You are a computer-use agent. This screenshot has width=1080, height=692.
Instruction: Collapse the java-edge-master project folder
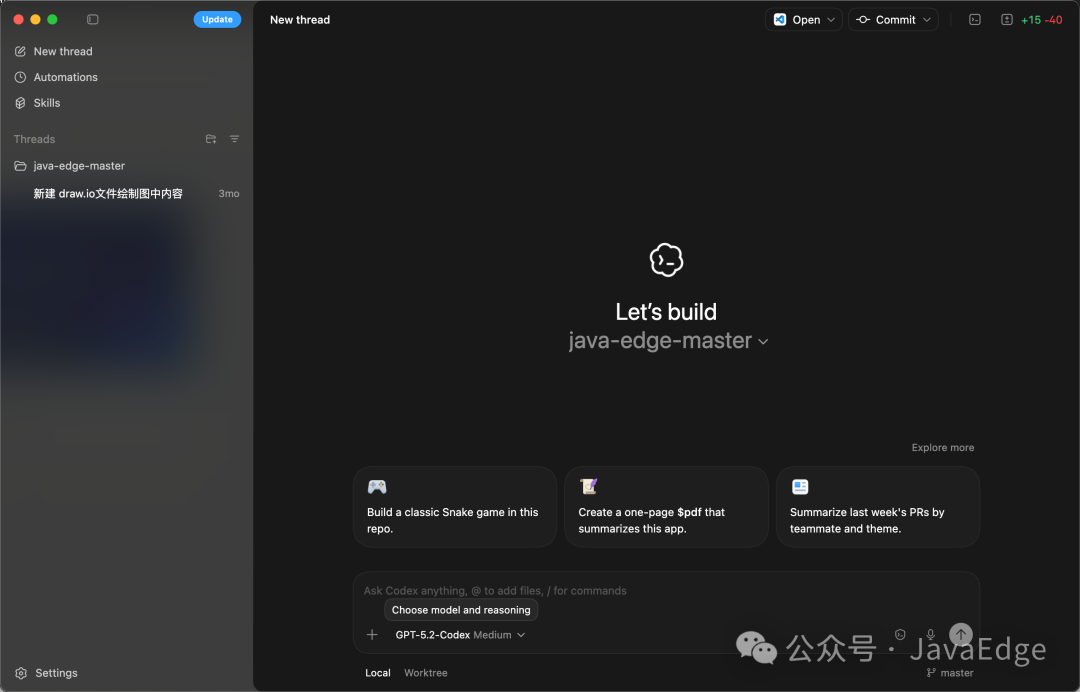click(x=79, y=166)
